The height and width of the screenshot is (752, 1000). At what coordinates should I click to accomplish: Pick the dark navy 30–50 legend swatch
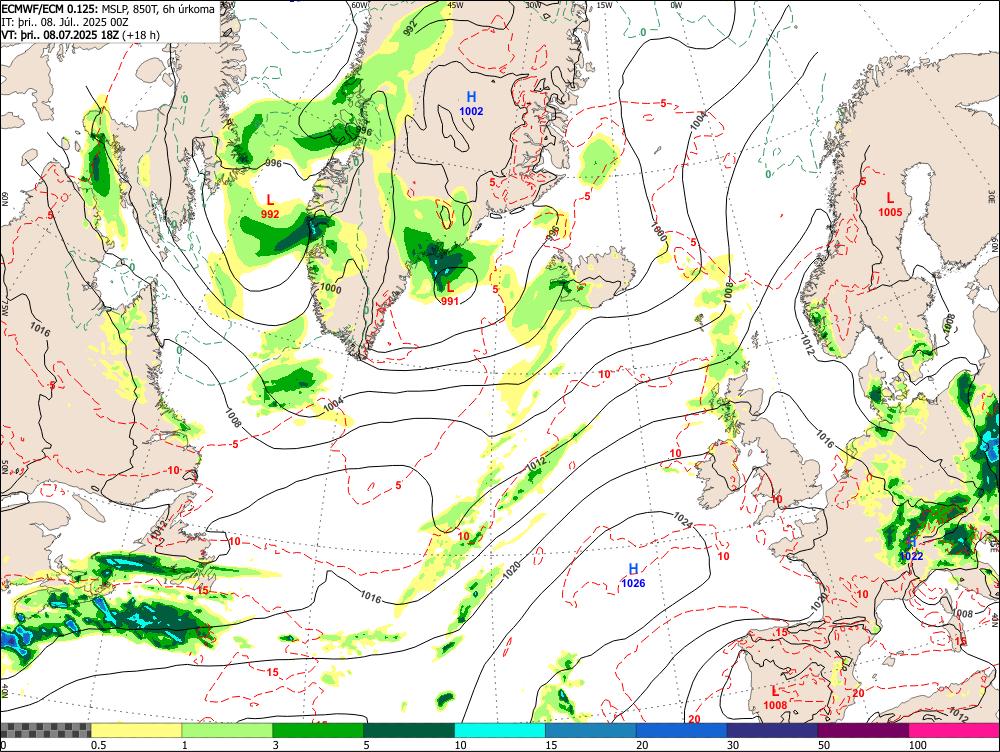[x=772, y=730]
